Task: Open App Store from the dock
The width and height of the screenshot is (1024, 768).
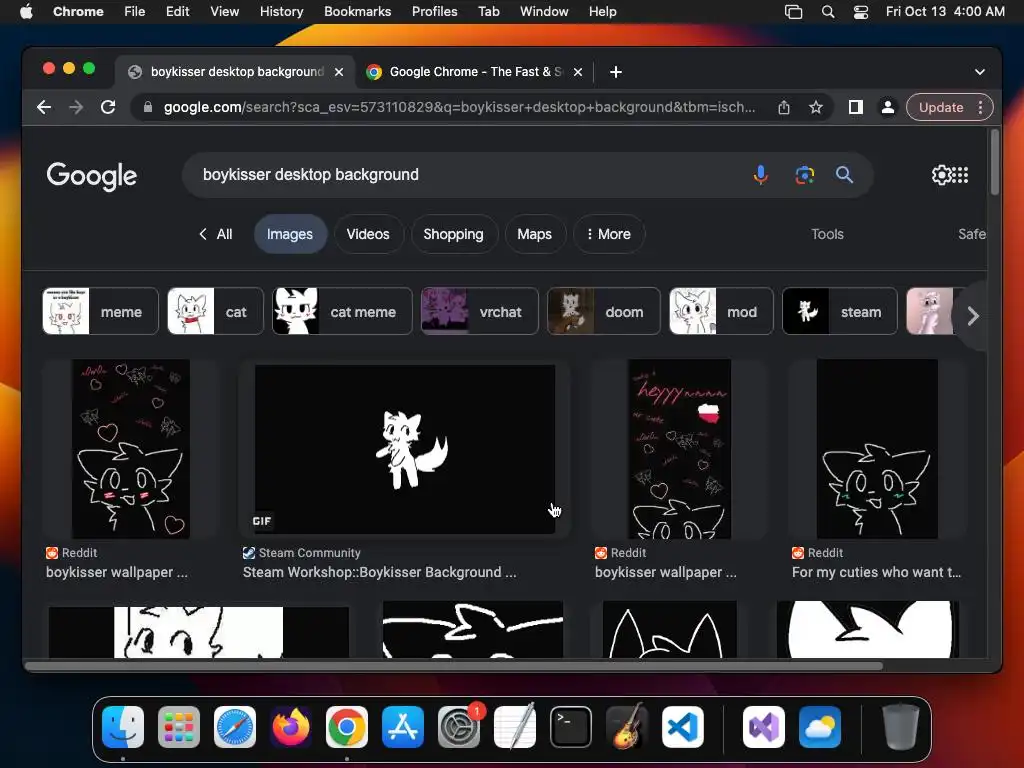Action: (403, 727)
